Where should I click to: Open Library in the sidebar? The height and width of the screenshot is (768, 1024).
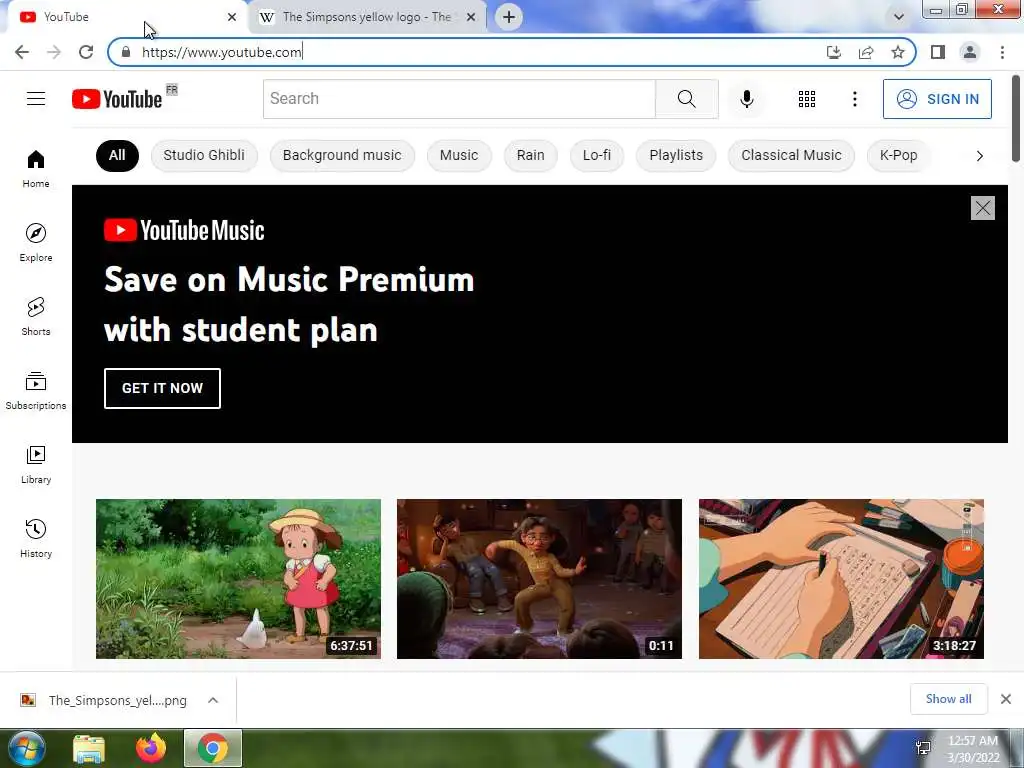pyautogui.click(x=36, y=464)
